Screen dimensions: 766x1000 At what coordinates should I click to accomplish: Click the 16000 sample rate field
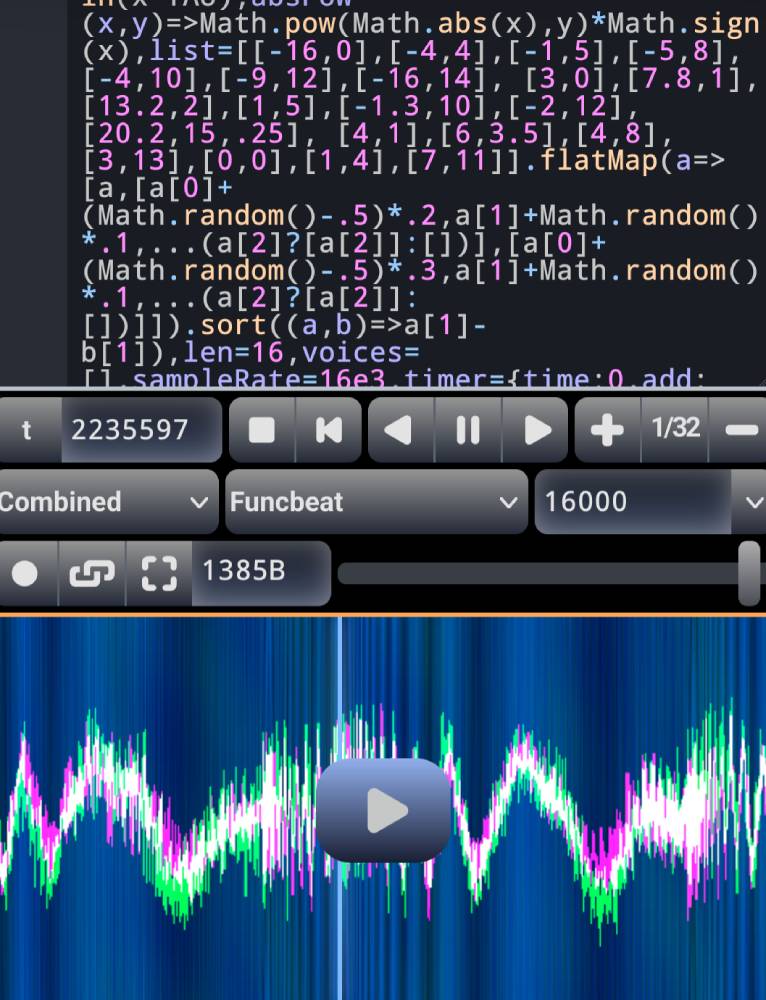634,502
